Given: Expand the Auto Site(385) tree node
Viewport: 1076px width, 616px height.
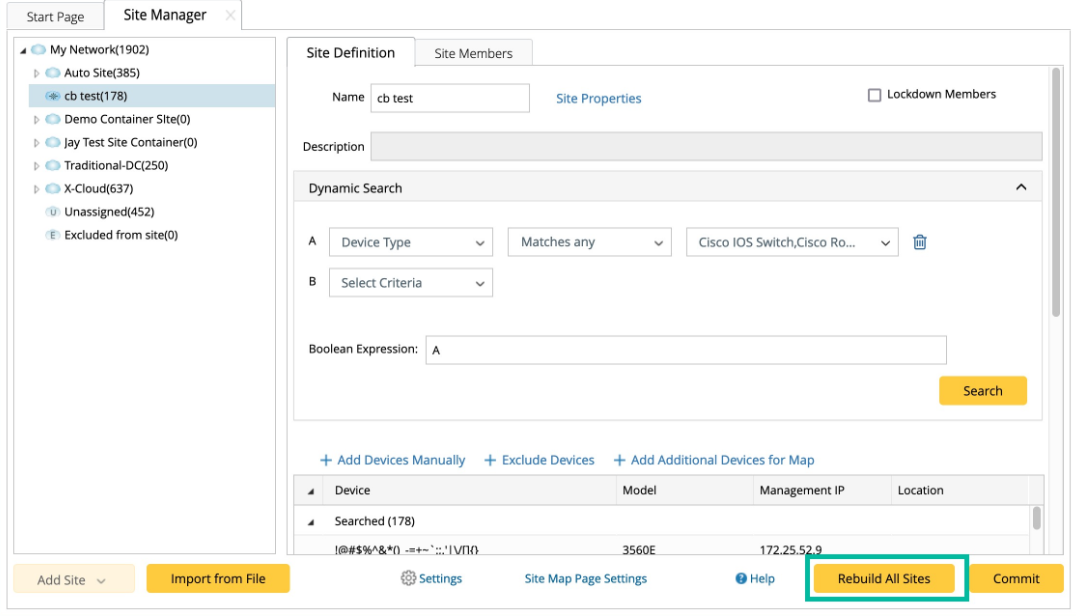Looking at the screenshot, I should click(x=37, y=73).
